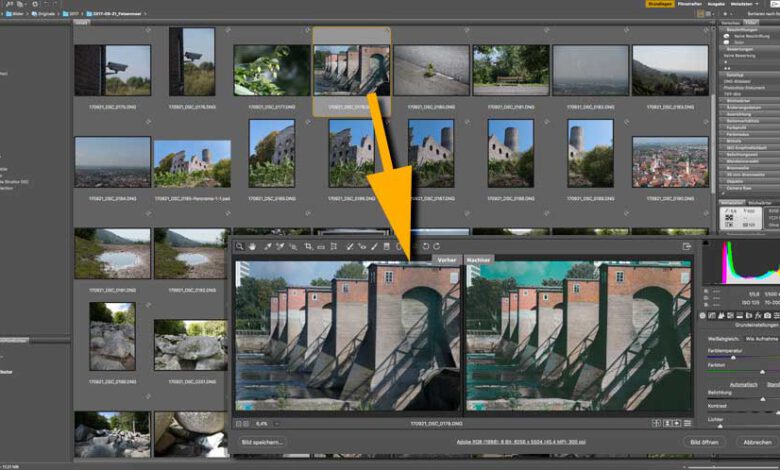Rotate image clockwise in Camera Raw
The image size is (780, 470).
click(x=439, y=246)
